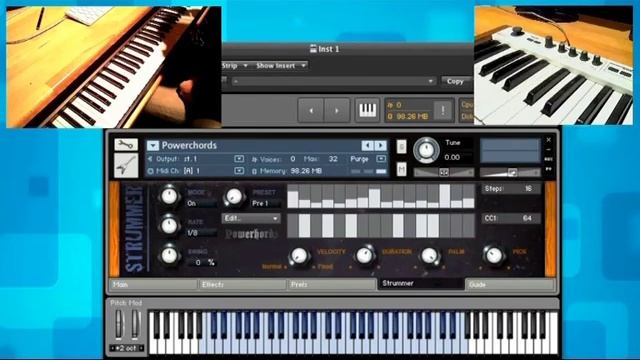Switch to the Prefs tab
Screen dimensions: 640x360
click(331, 284)
